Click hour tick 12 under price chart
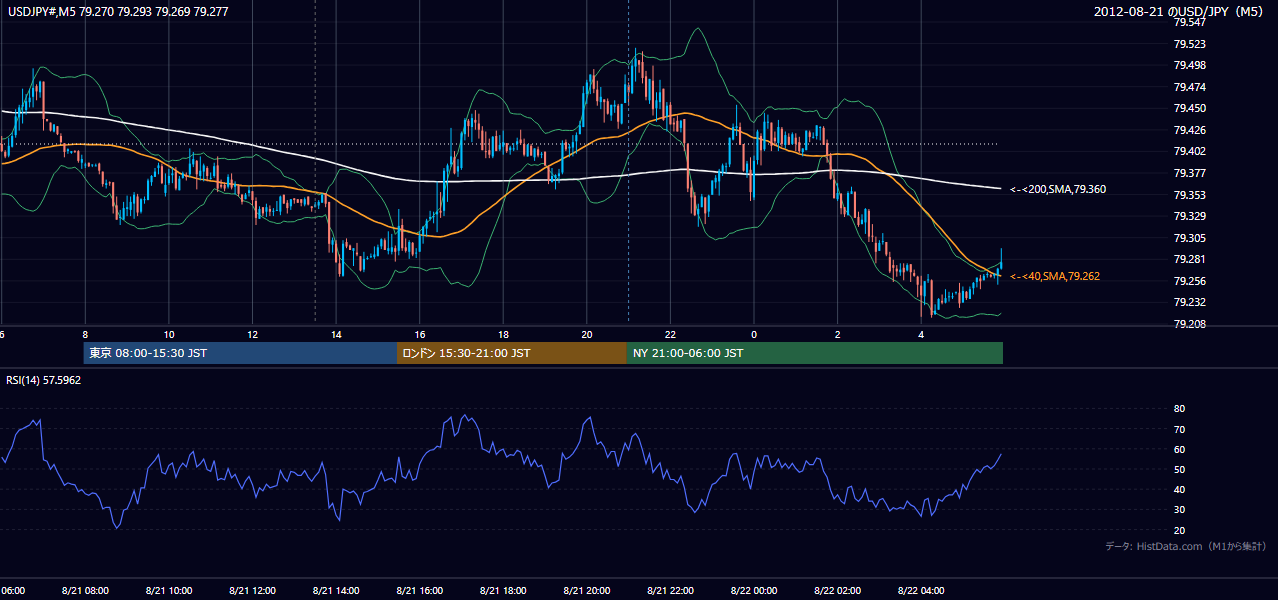The height and width of the screenshot is (600, 1278). click(x=252, y=334)
